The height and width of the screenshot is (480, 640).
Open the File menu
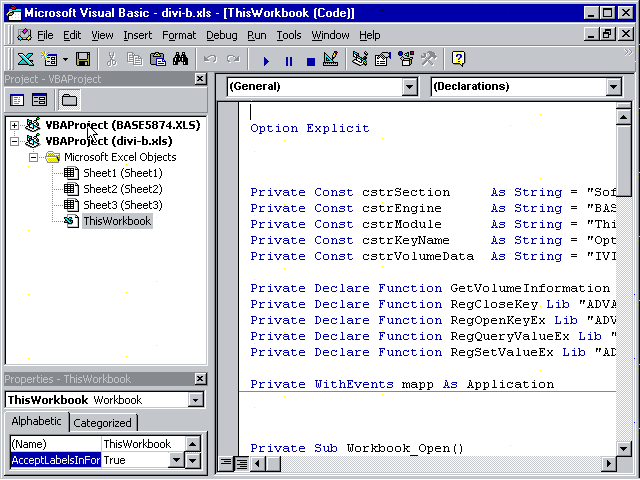[45, 36]
